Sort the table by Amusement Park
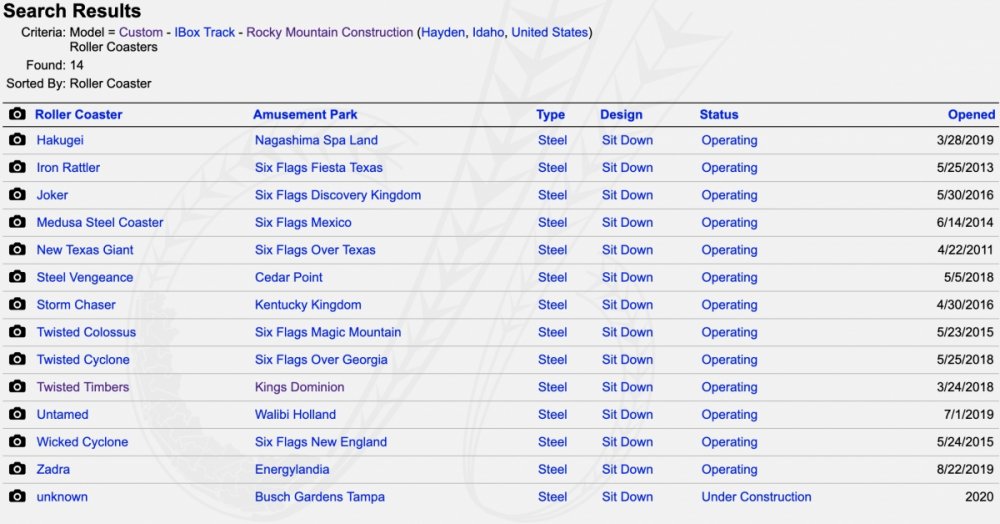 point(305,114)
